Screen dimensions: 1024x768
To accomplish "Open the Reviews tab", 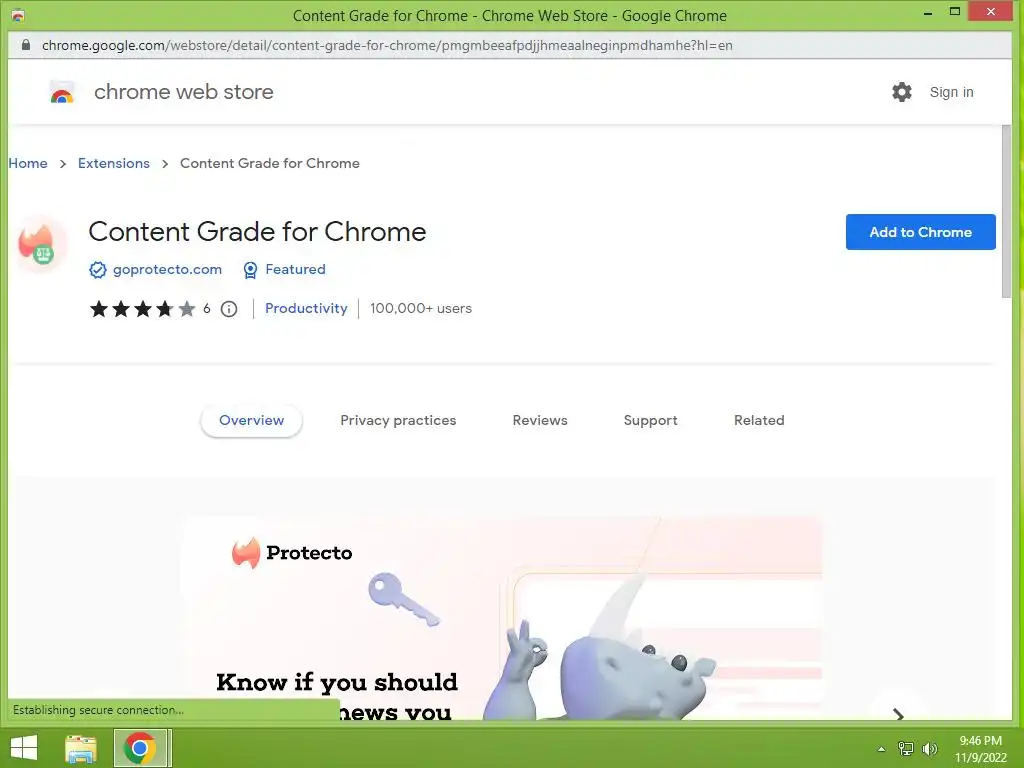I will pos(539,421).
